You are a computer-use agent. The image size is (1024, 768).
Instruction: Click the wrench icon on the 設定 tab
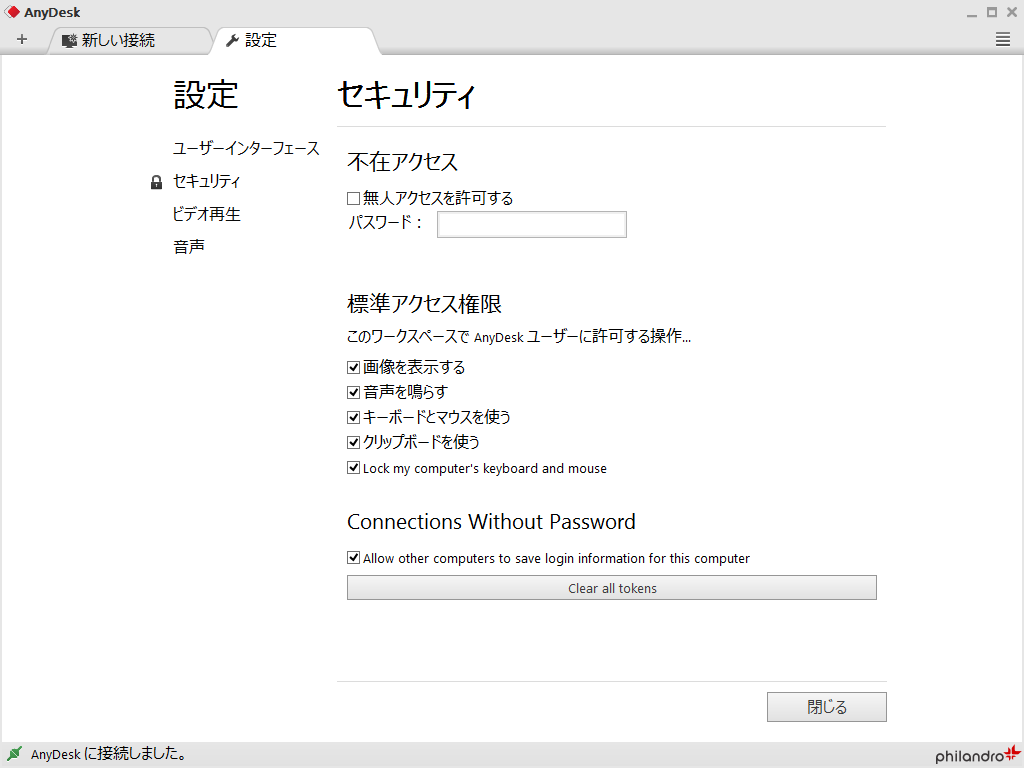231,42
